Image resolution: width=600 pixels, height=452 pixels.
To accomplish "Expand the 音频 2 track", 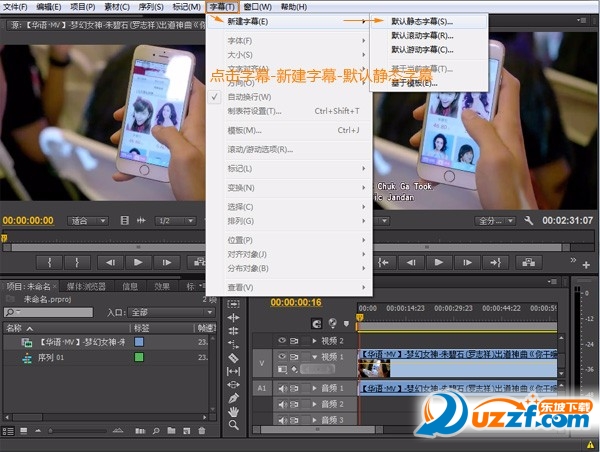I will tap(315, 404).
